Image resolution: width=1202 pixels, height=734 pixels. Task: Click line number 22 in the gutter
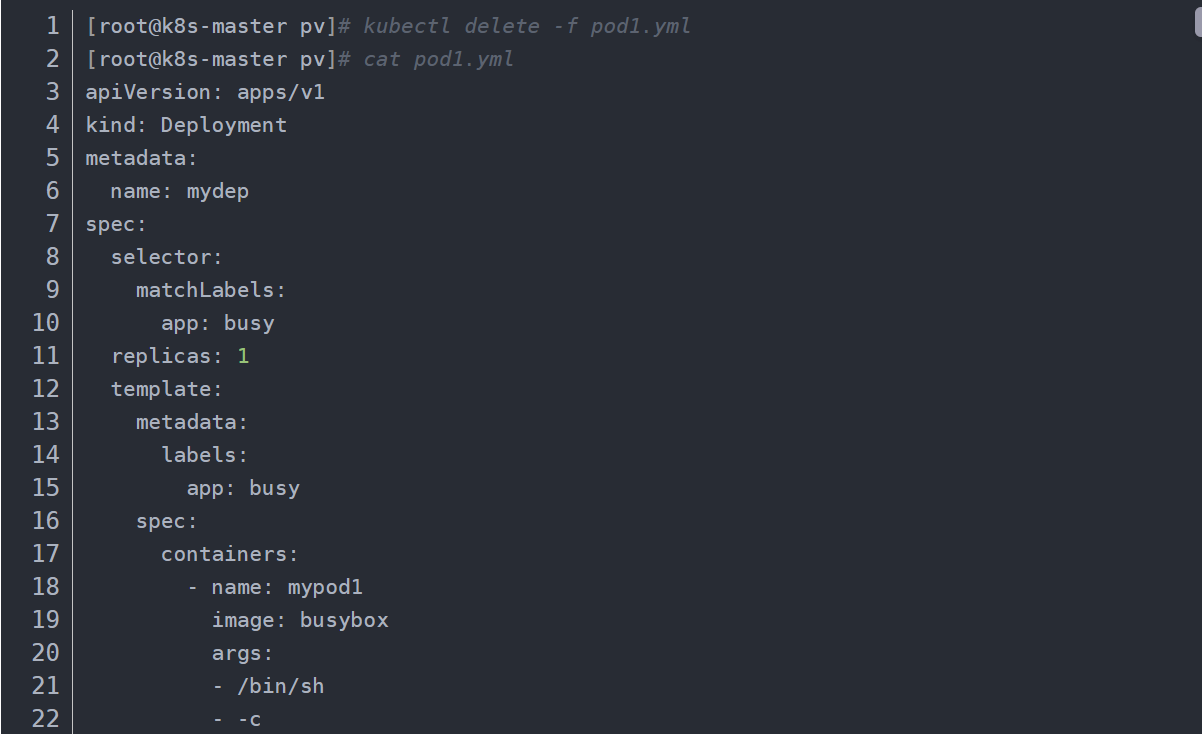pyautogui.click(x=46, y=718)
